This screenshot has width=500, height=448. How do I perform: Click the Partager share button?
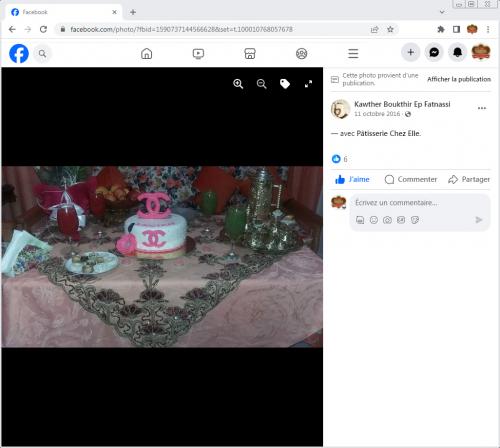tap(469, 179)
